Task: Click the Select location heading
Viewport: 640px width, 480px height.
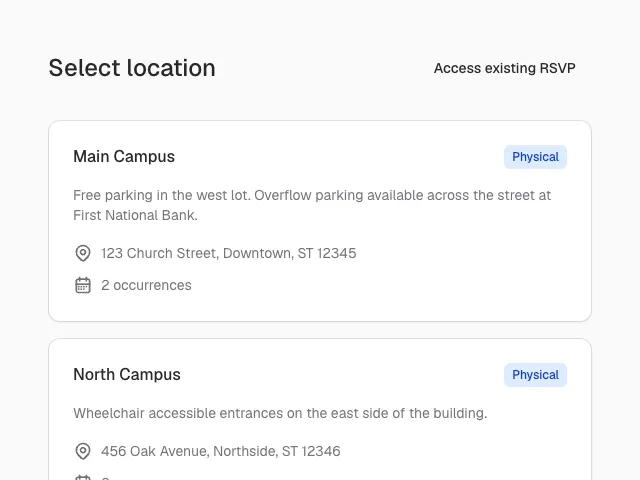Action: tap(132, 68)
